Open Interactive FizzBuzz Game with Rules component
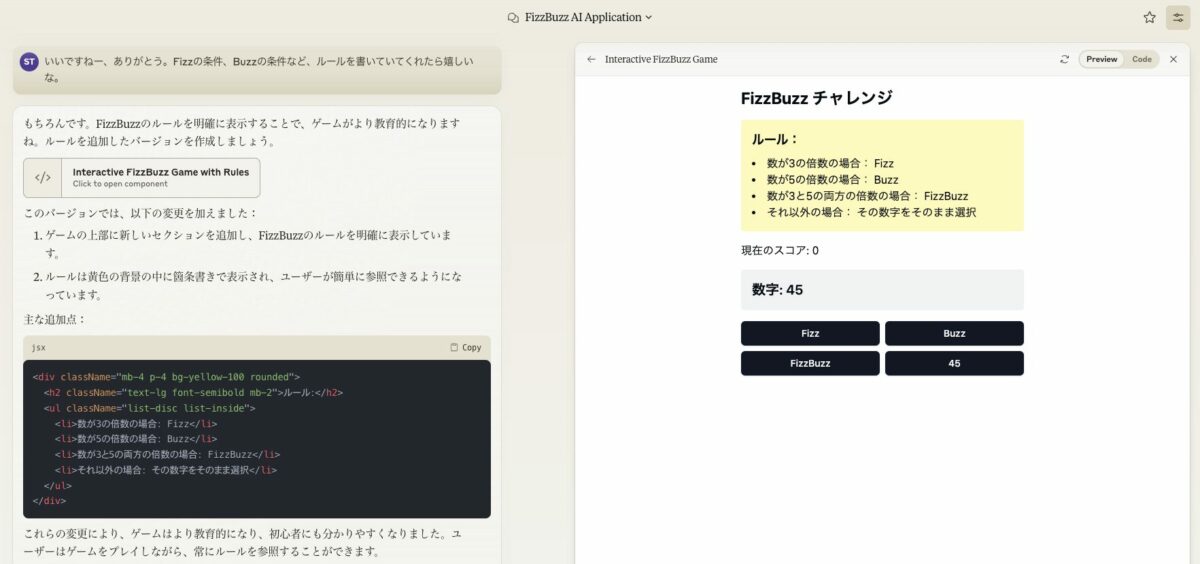Image resolution: width=1200 pixels, height=564 pixels. coord(142,177)
